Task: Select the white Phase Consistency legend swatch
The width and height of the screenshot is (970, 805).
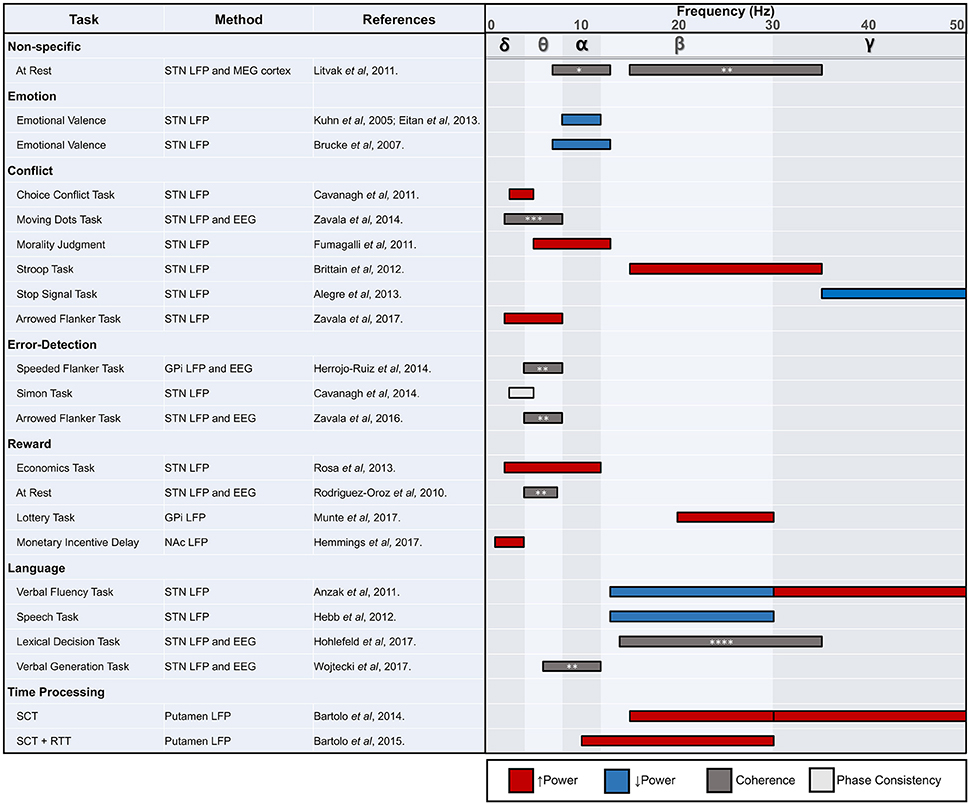Action: coord(822,780)
